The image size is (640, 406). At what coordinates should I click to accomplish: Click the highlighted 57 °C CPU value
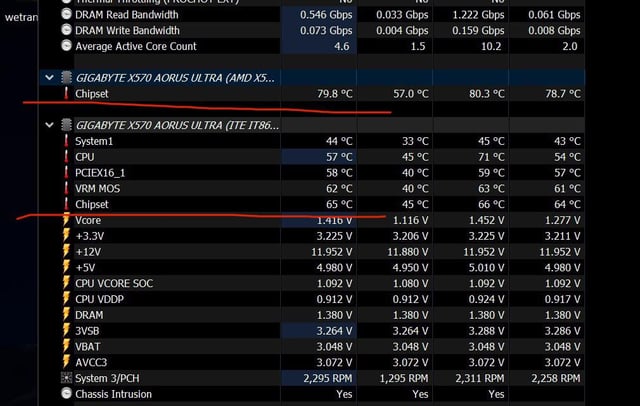pos(339,157)
